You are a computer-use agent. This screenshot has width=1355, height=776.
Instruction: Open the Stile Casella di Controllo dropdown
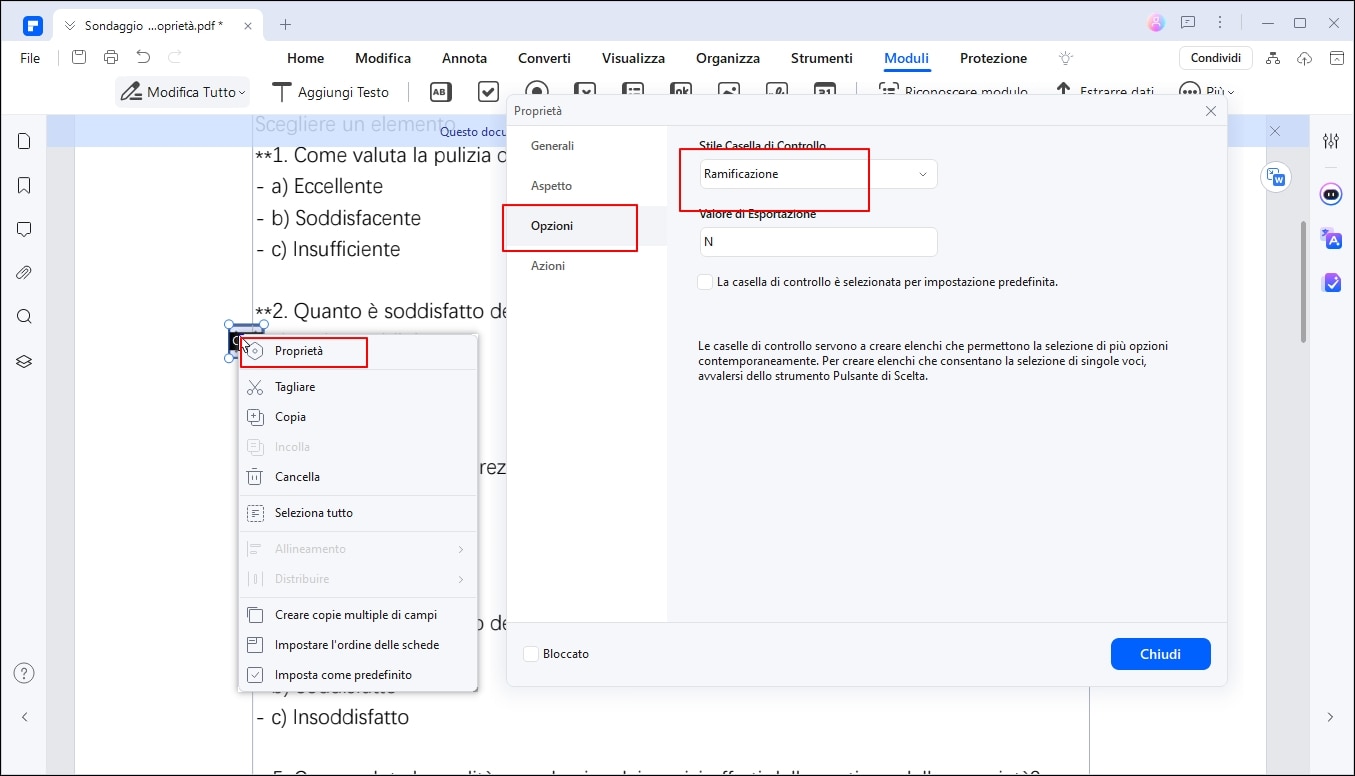click(x=819, y=174)
